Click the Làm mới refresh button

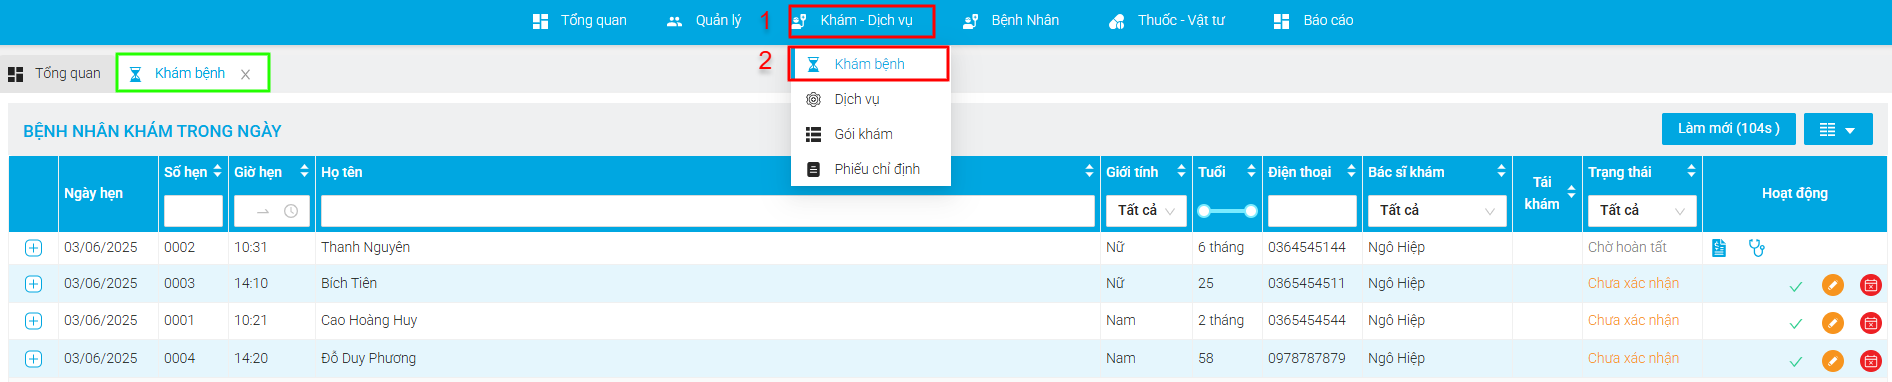pos(1729,129)
